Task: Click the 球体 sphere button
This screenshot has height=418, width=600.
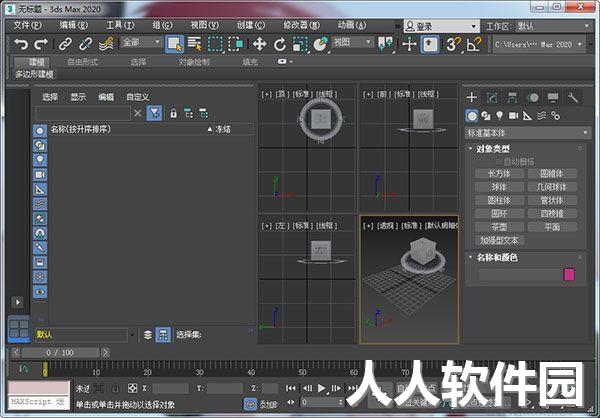Action: 499,187
